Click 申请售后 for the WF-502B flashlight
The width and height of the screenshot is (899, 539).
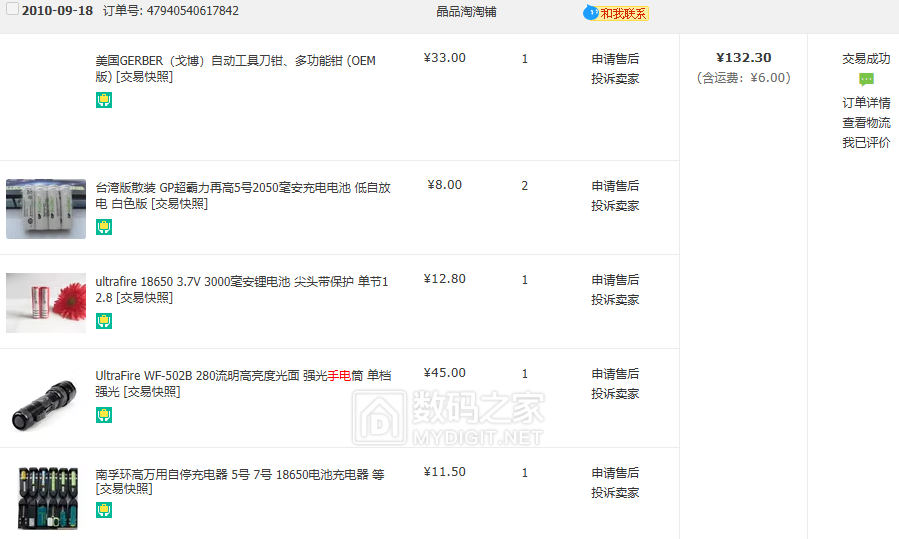(x=615, y=374)
